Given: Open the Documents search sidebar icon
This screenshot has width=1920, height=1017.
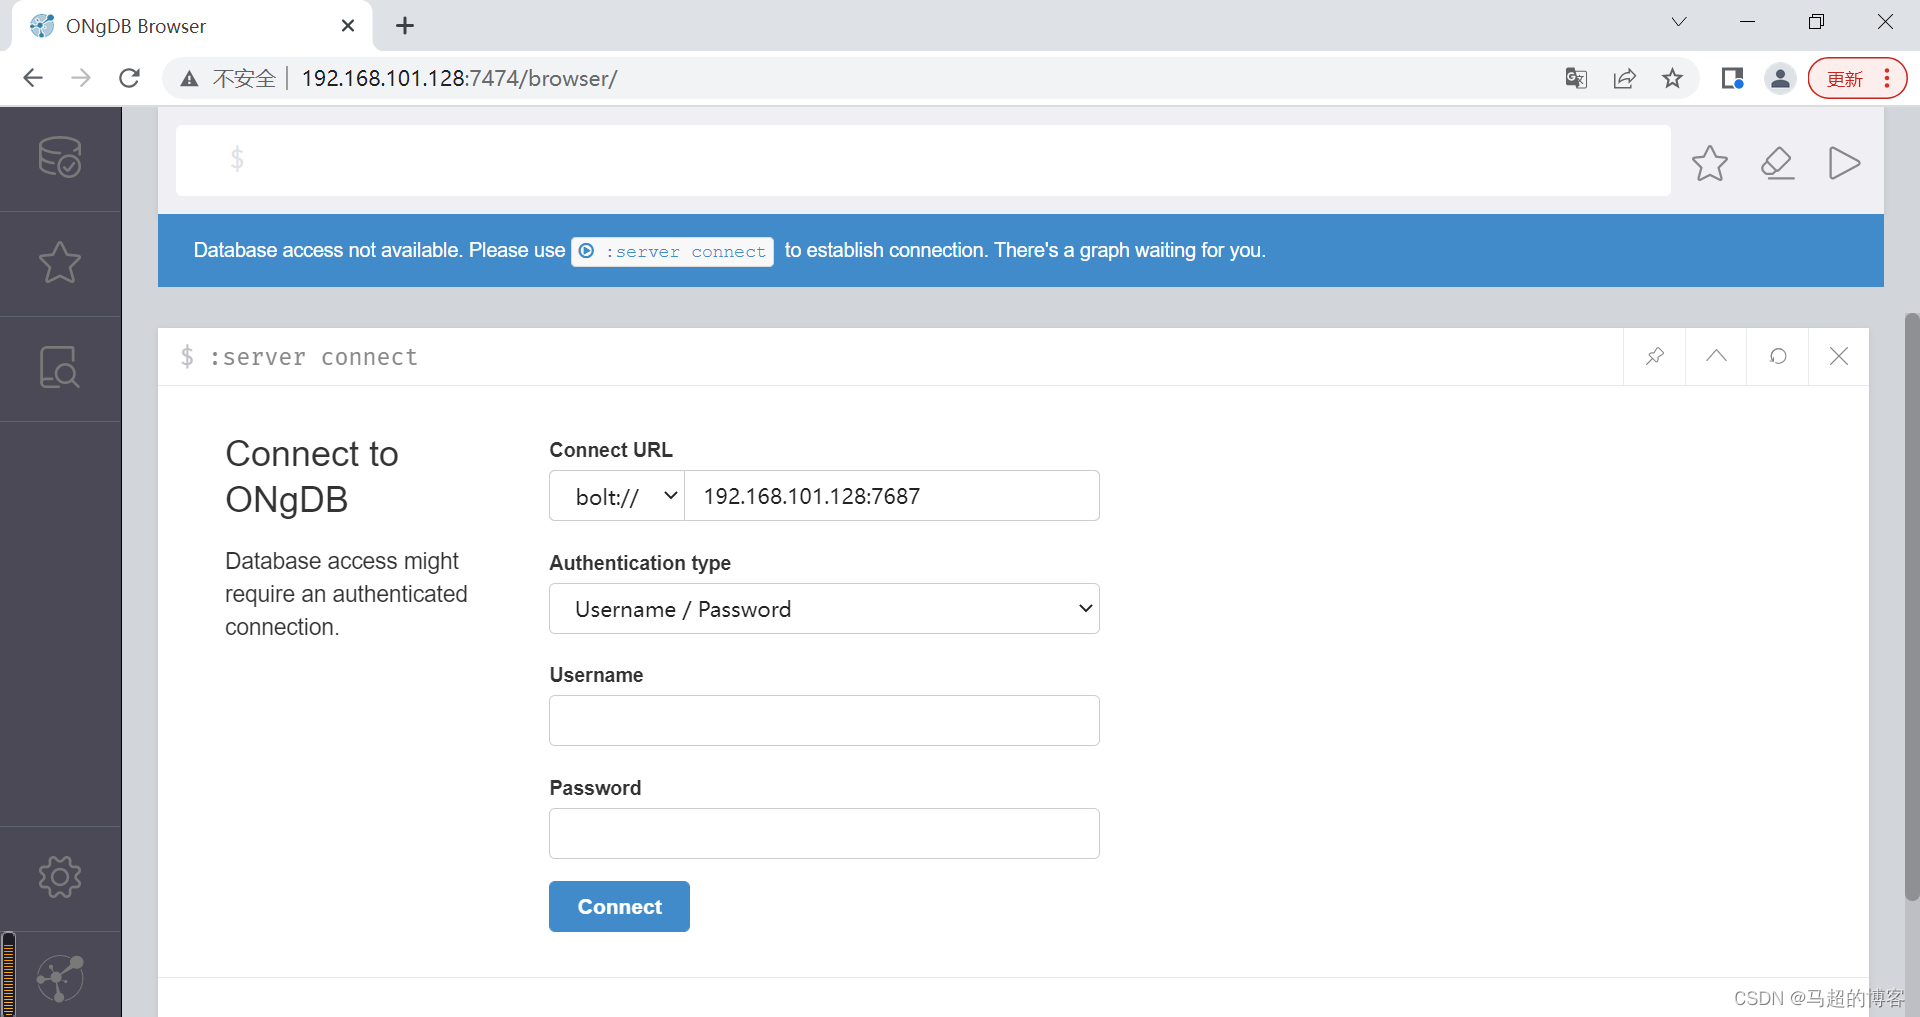Looking at the screenshot, I should 60,368.
